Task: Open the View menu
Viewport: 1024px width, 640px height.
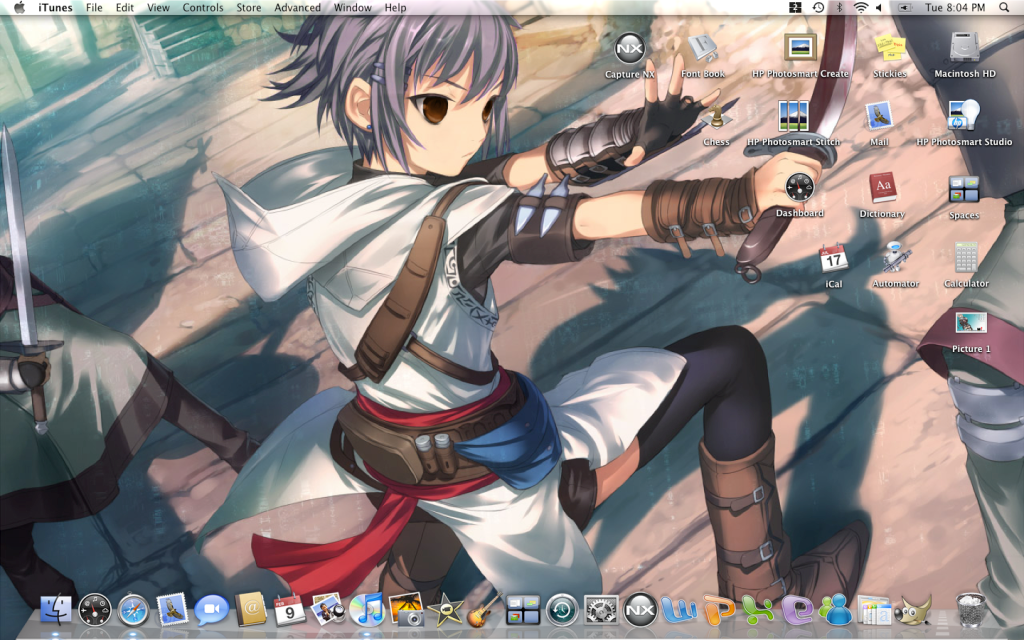Action: [158, 8]
